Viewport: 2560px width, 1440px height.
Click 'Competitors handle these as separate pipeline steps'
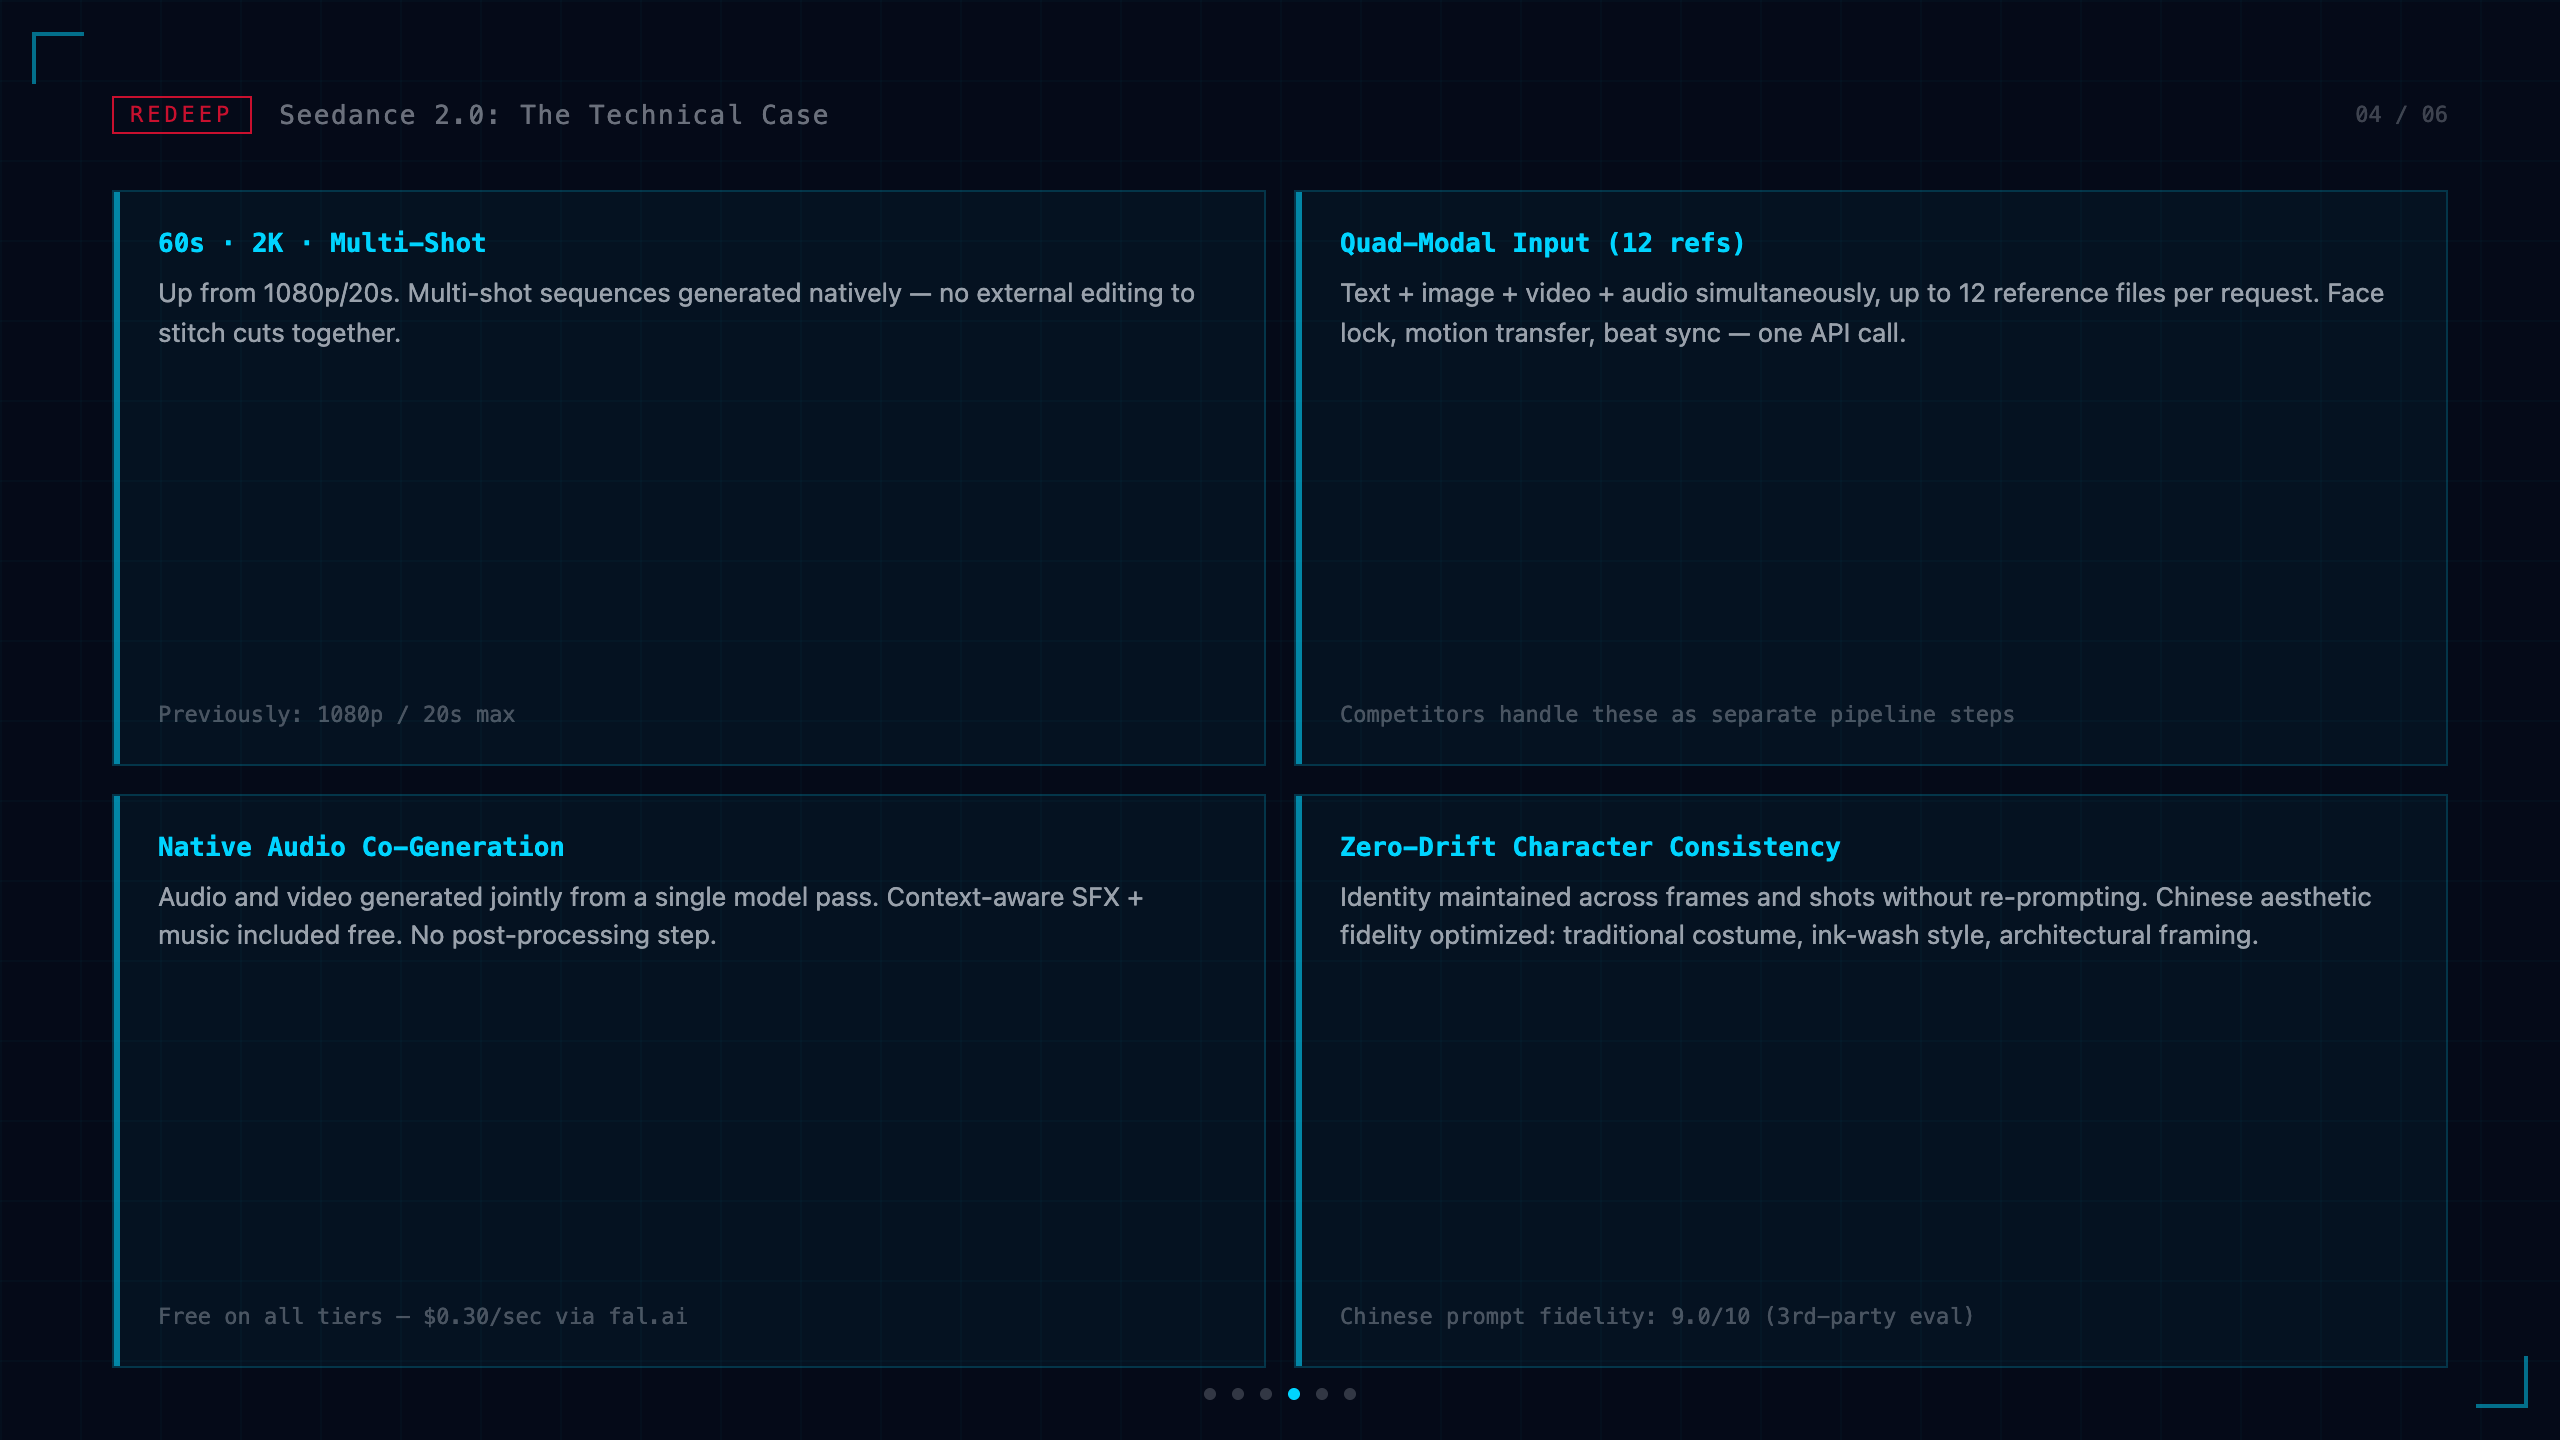click(x=1677, y=714)
